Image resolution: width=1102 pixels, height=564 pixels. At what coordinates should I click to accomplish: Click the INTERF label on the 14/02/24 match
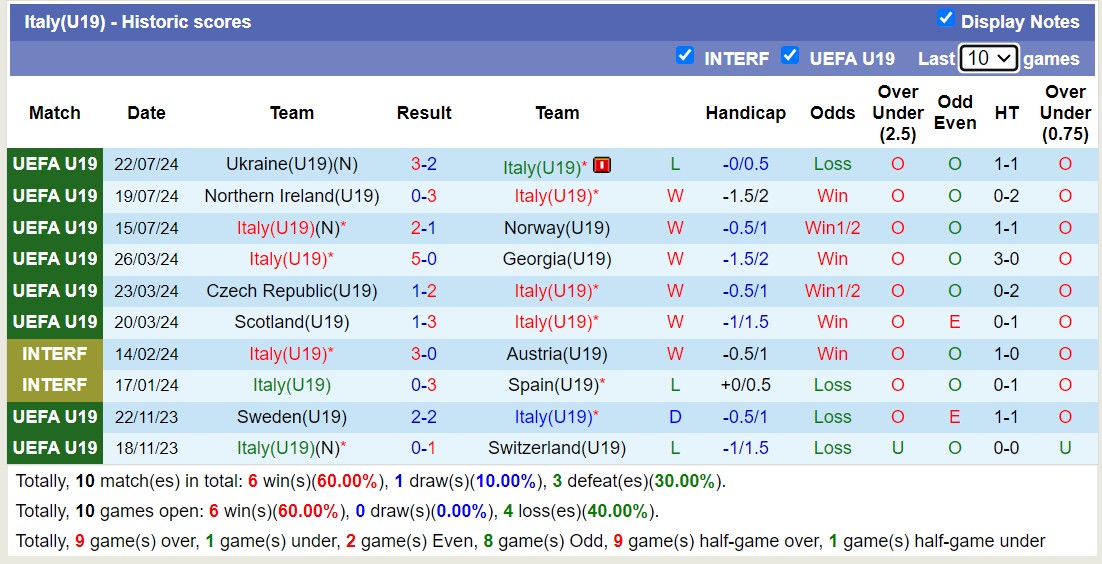point(55,354)
